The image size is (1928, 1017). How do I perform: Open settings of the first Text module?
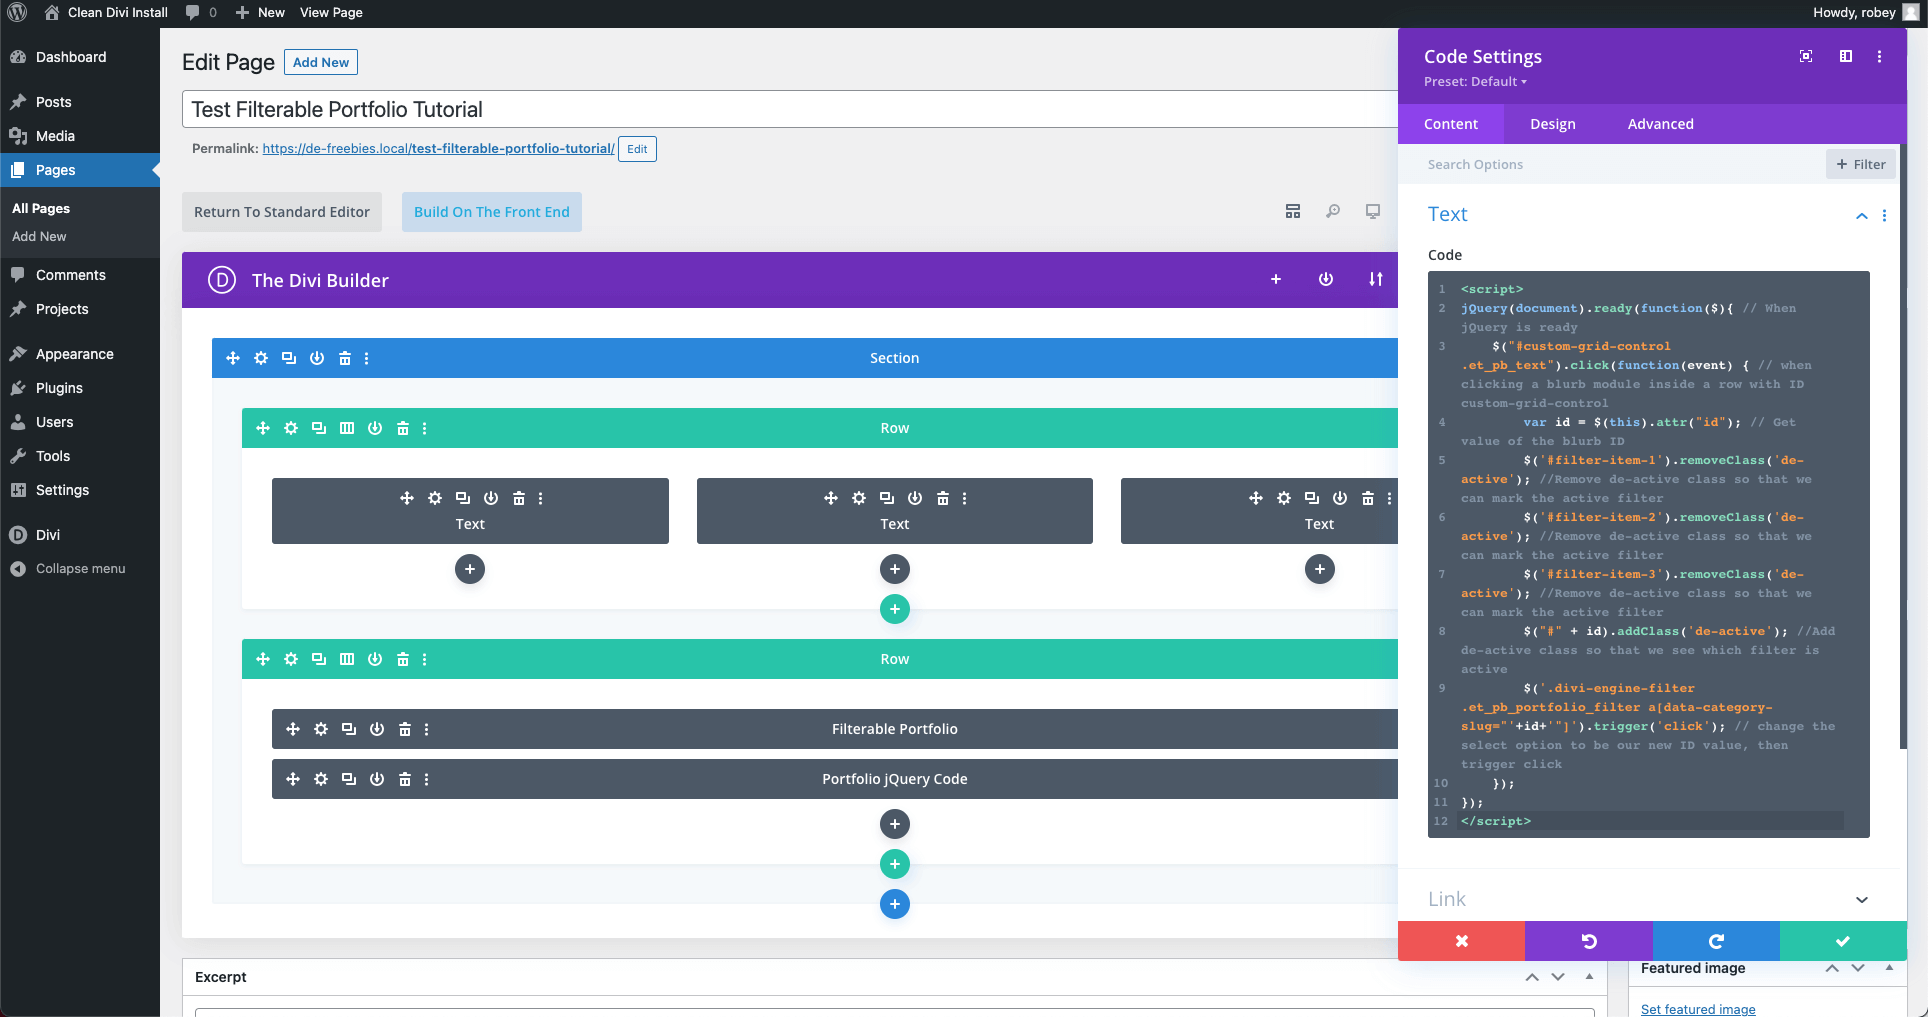coord(435,498)
